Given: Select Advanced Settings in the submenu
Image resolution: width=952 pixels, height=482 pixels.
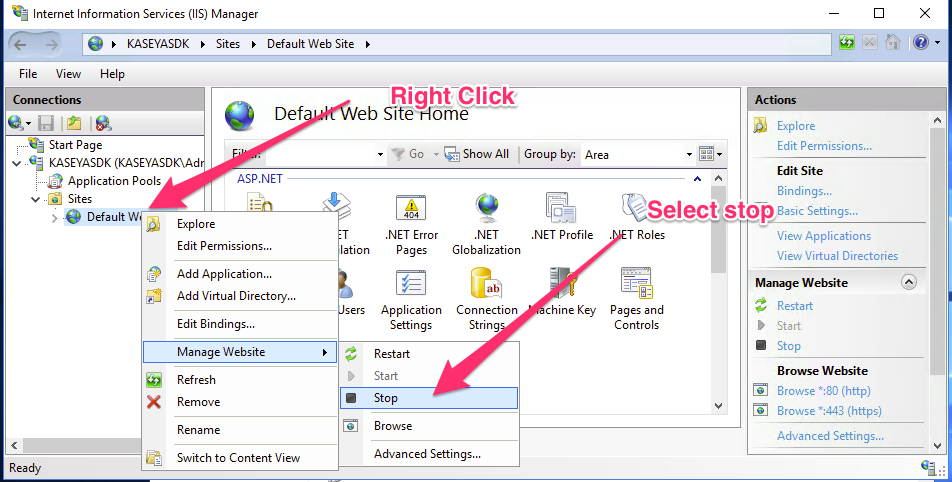Looking at the screenshot, I should point(429,453).
